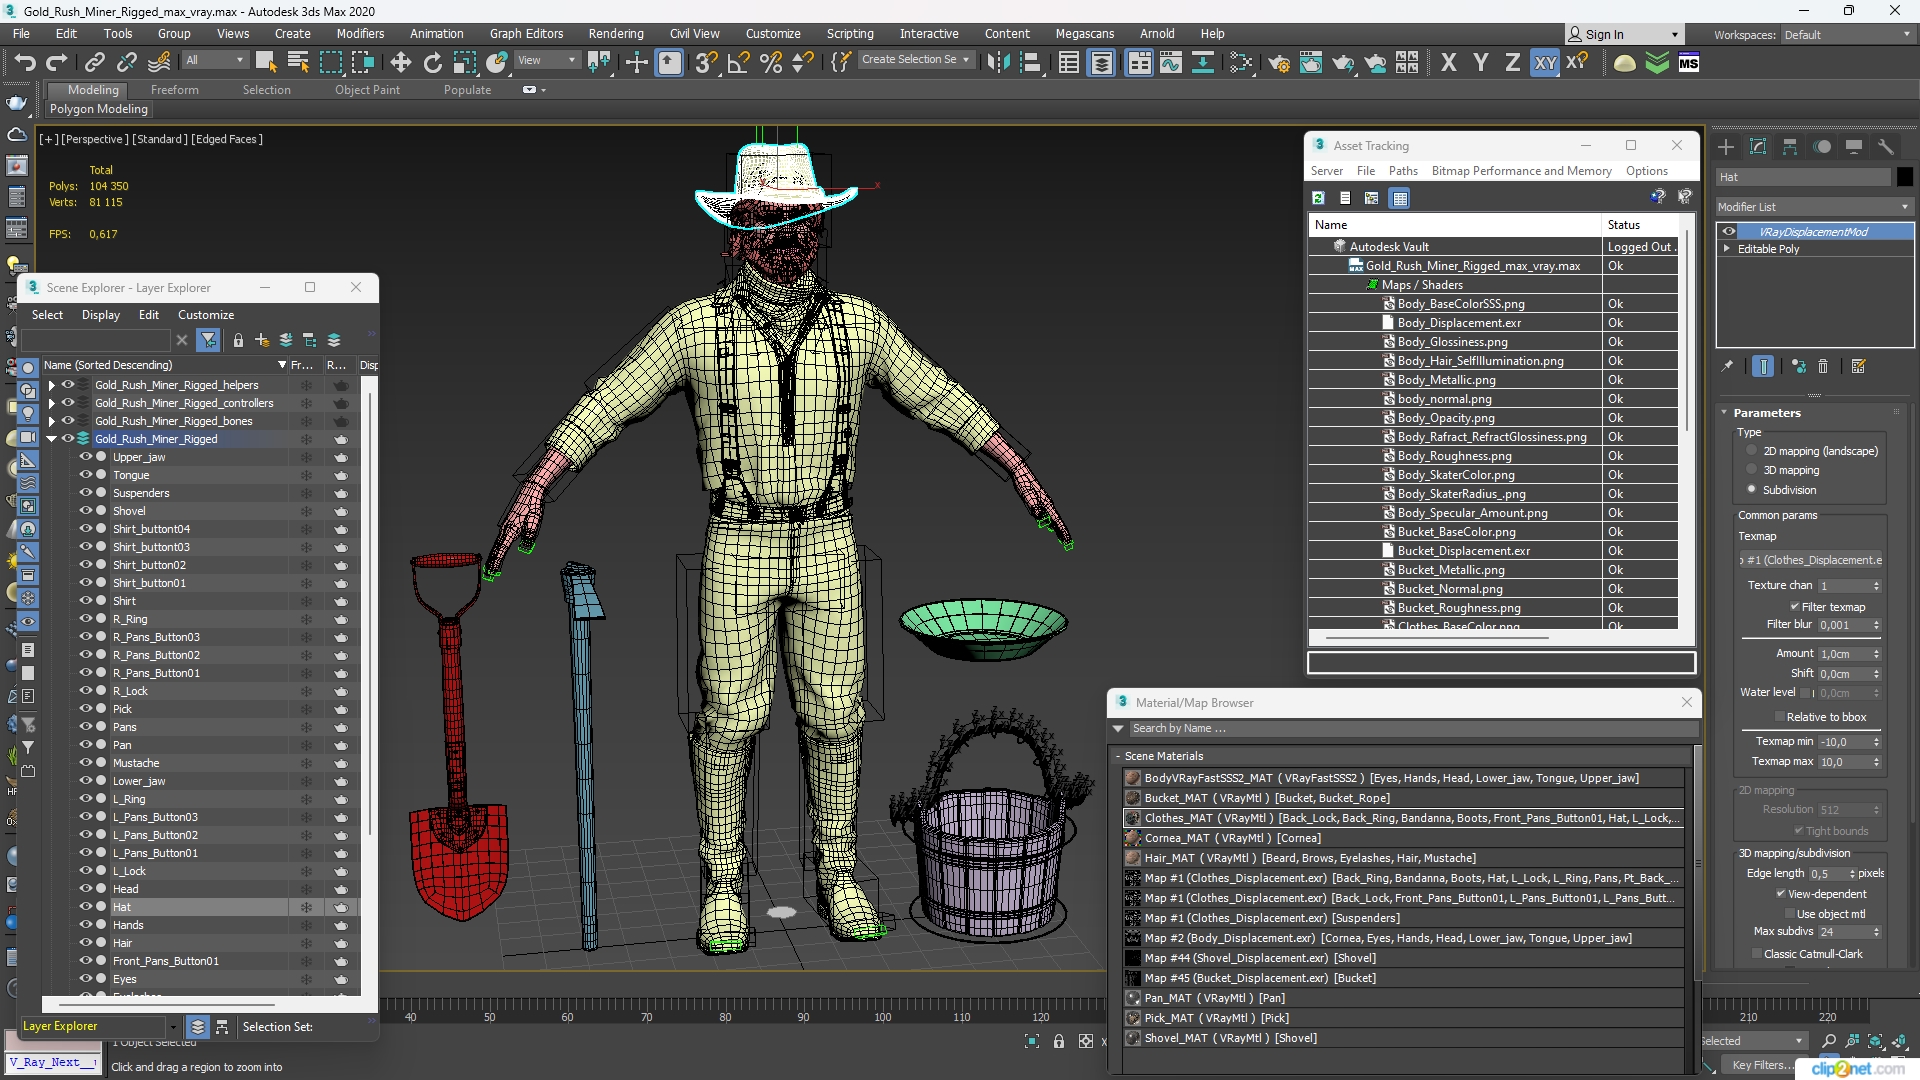1920x1080 pixels.
Task: Activate the Select and Move tool
Action: 400,63
